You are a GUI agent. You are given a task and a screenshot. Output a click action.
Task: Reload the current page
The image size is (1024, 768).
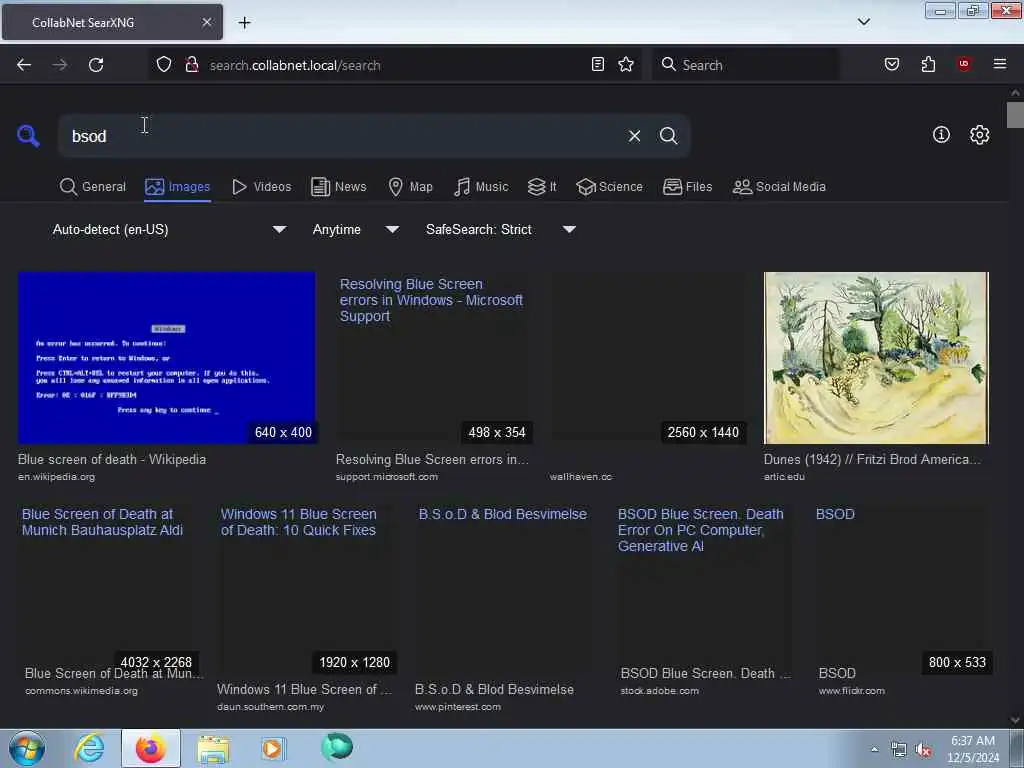(x=96, y=65)
